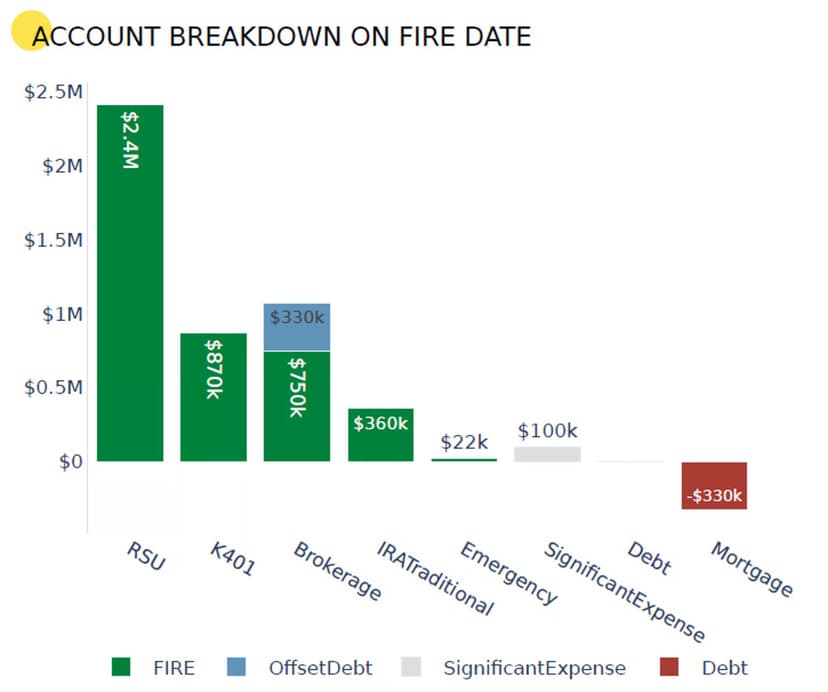Click the $2.5M y-axis tick label
828x692 pixels.
[x=53, y=92]
